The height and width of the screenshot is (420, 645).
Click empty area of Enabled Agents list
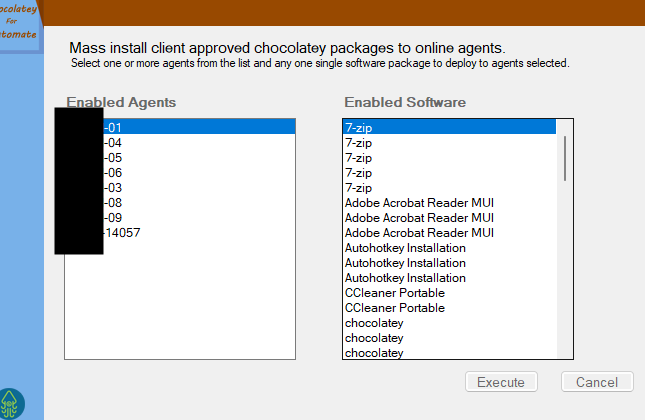[180, 300]
